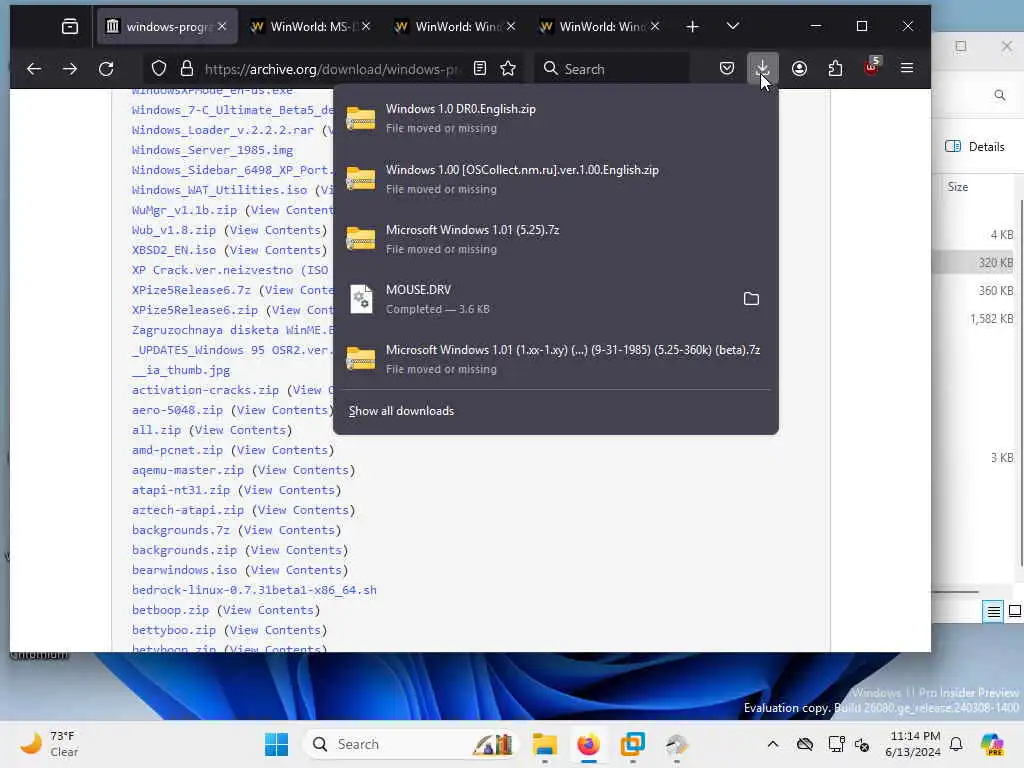Open atapi-nt31.zip link
Viewport: 1024px width, 768px height.
(181, 490)
